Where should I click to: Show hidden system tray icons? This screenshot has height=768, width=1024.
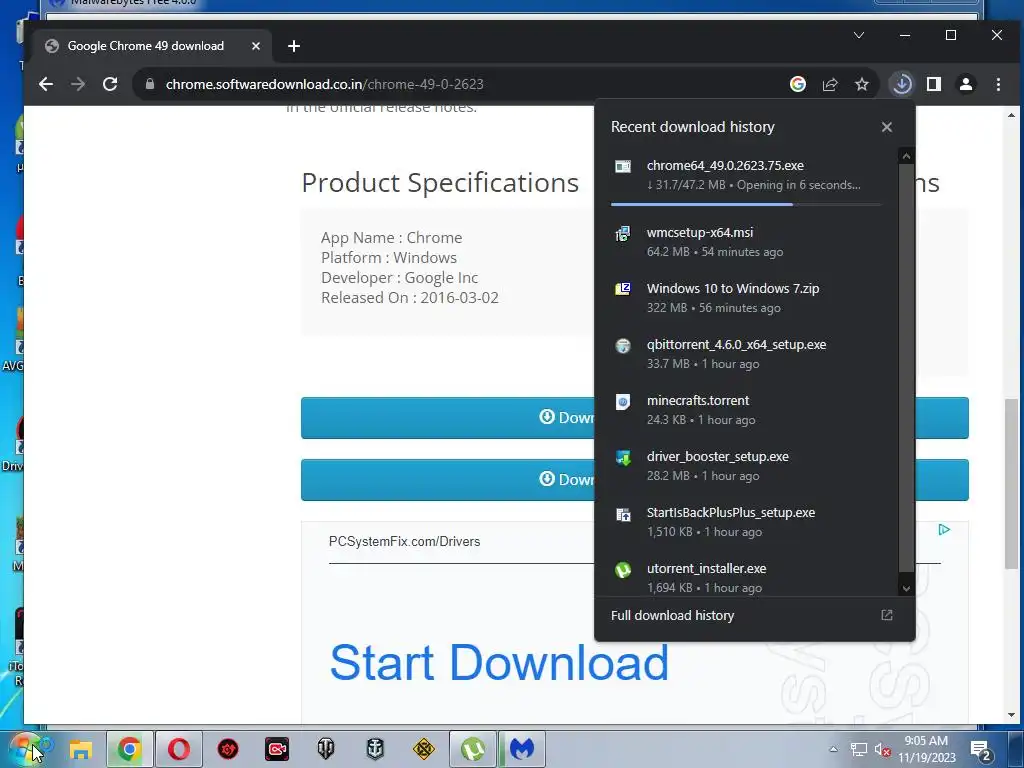coord(833,749)
